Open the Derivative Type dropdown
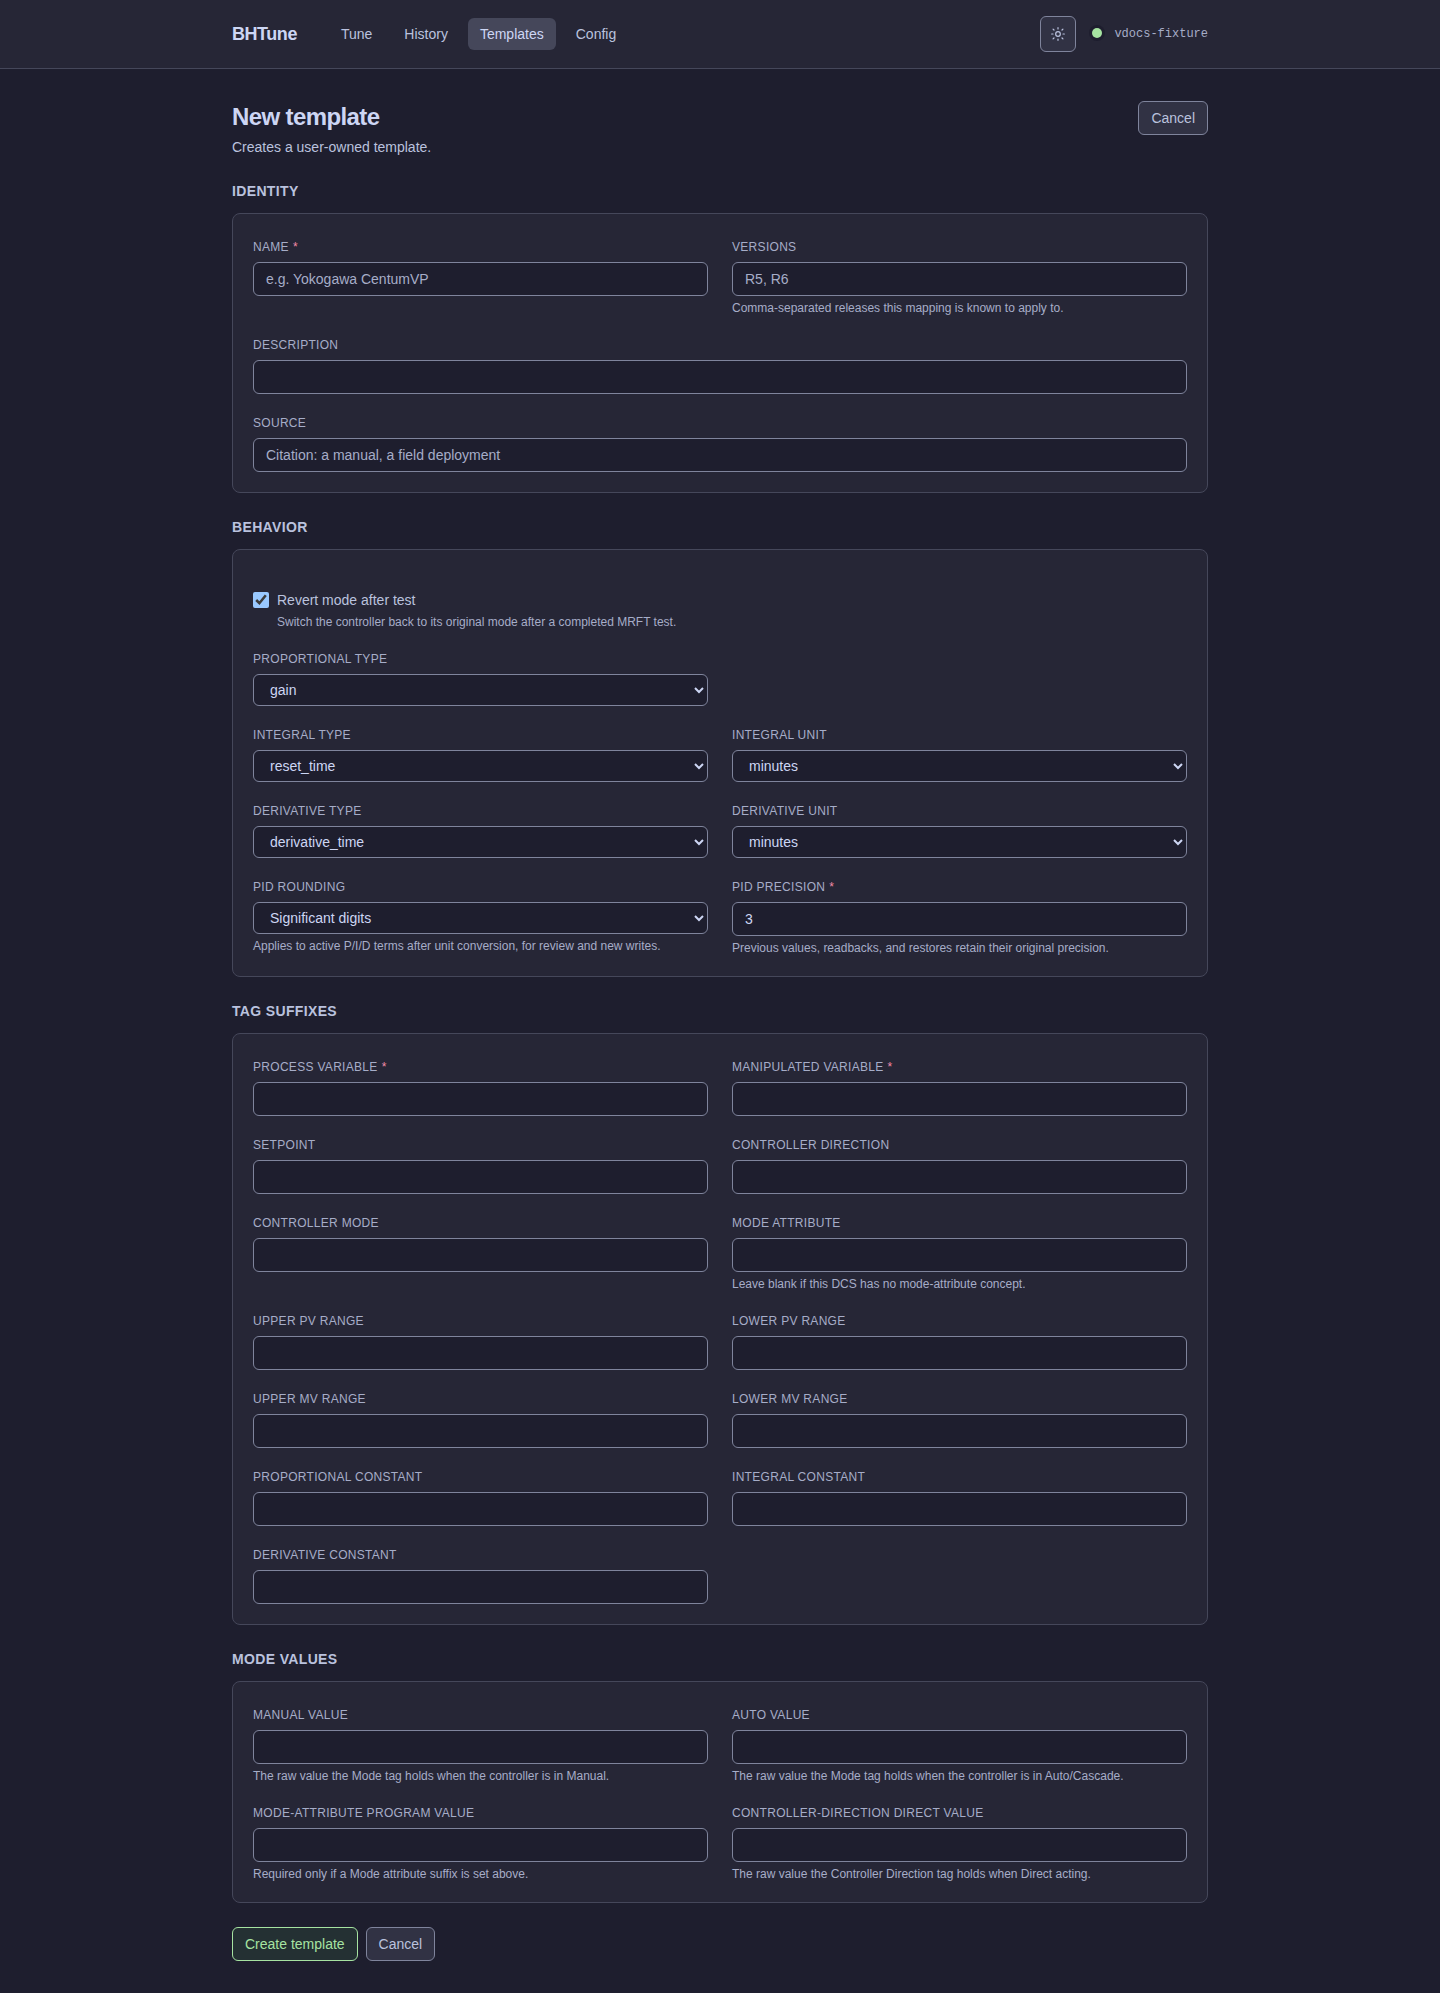 point(480,842)
